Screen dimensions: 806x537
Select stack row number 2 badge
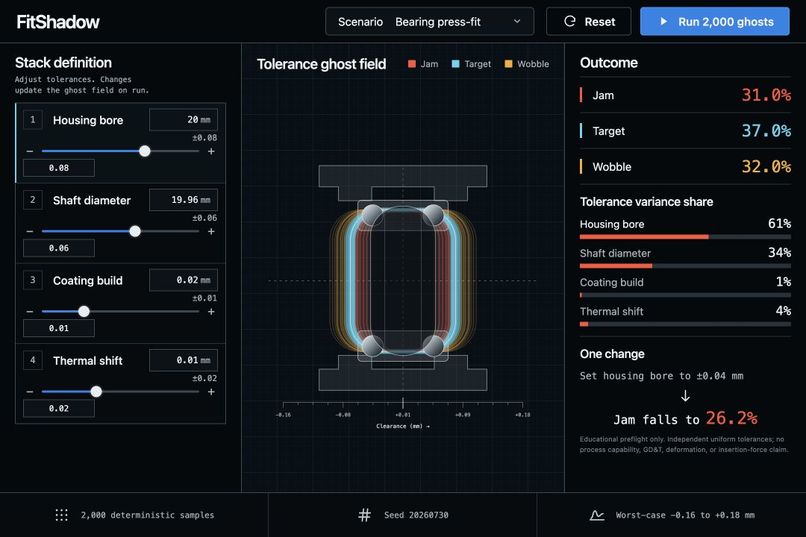[33, 200]
